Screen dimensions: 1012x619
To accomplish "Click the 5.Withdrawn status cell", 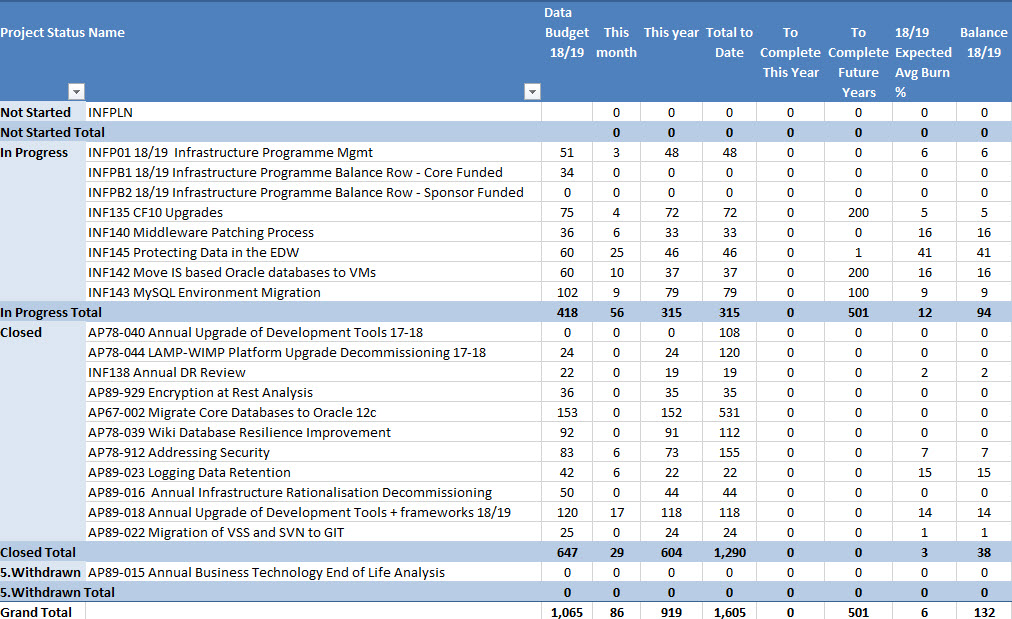I will [43, 573].
